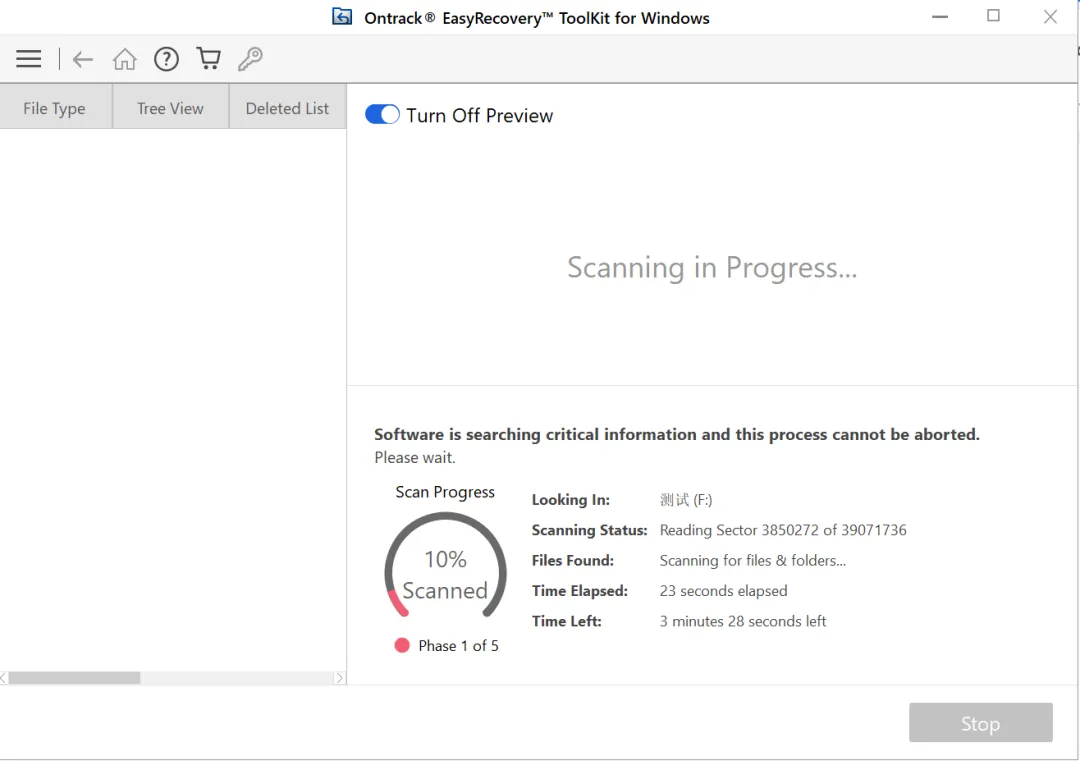The width and height of the screenshot is (1080, 761).
Task: Click the 'Scanning for files & folders...' text
Action: point(752,561)
